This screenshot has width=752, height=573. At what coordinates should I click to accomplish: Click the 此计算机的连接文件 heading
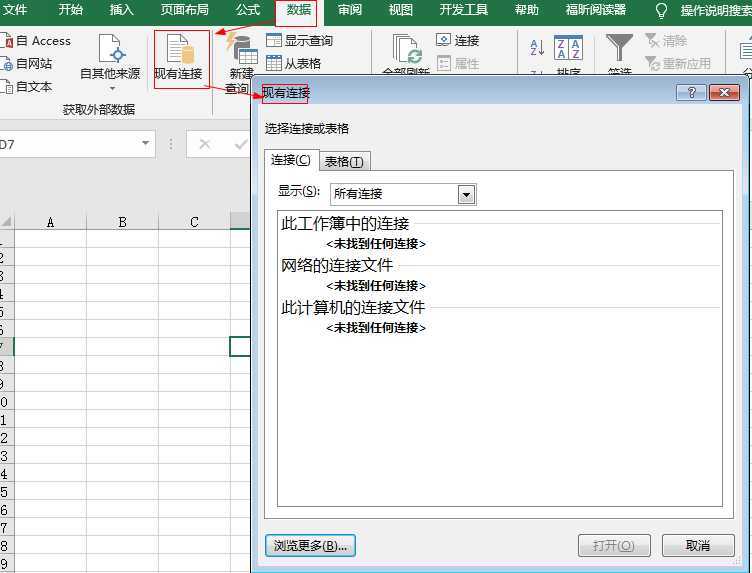click(353, 307)
